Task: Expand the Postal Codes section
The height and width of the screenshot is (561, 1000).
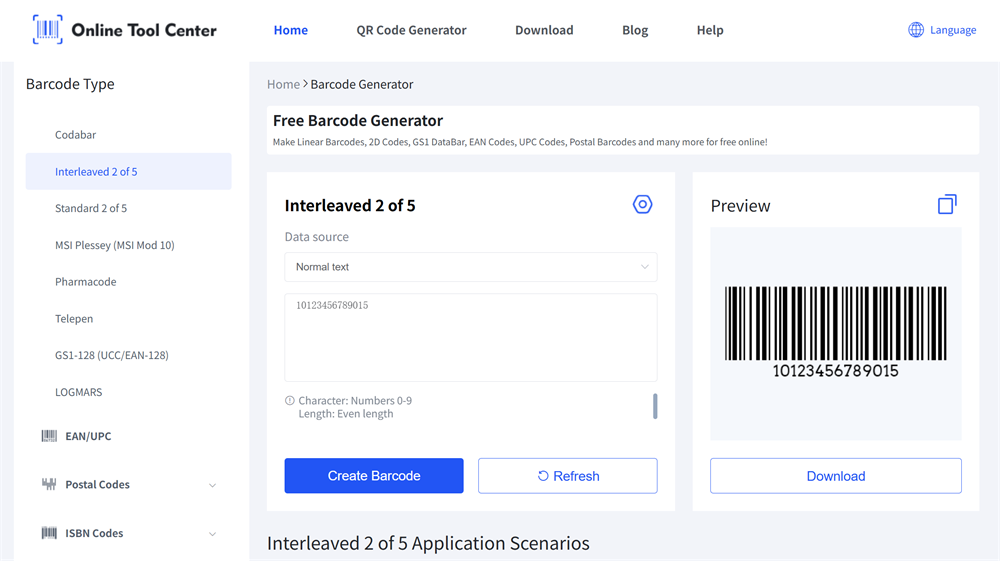Action: point(212,485)
